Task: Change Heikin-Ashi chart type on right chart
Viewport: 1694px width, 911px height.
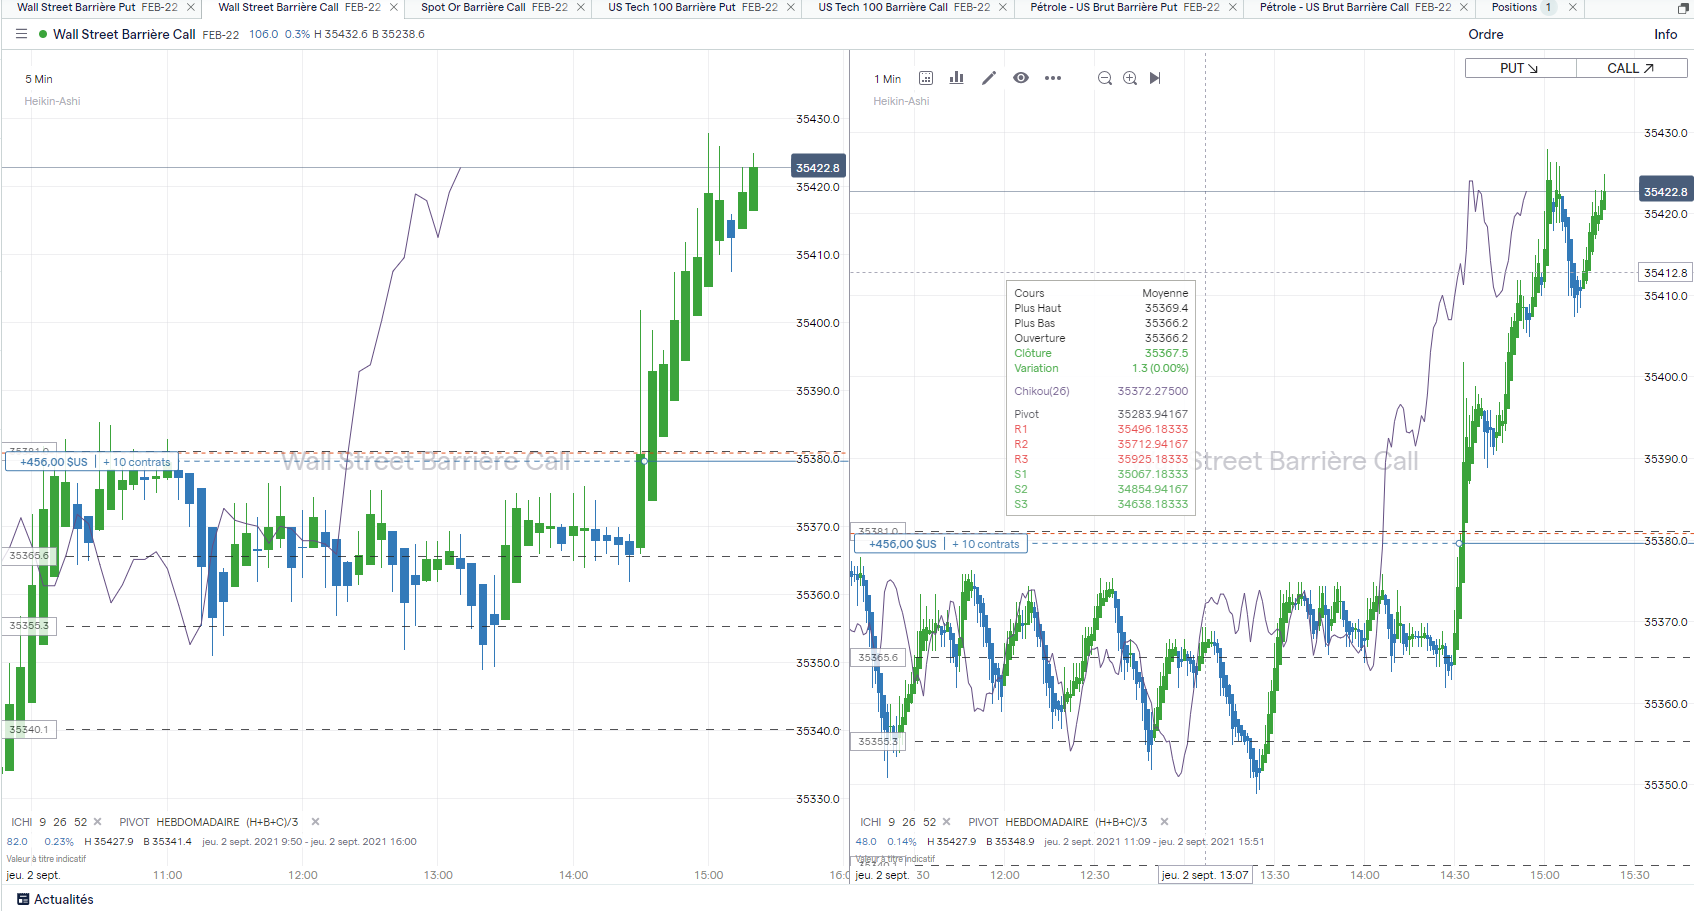Action: 901,101
